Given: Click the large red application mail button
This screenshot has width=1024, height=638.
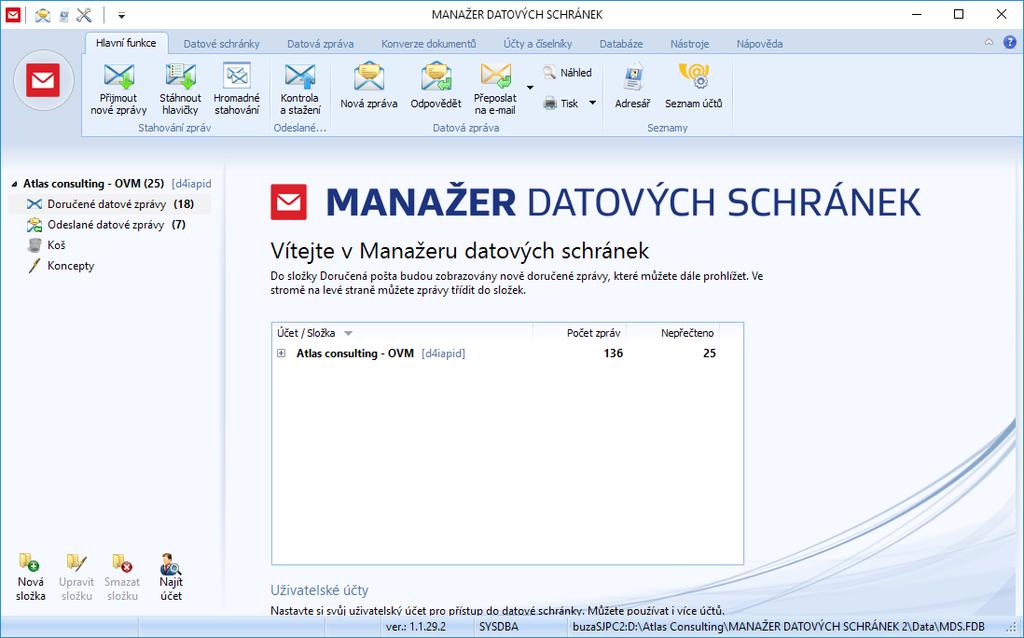Looking at the screenshot, I should pos(43,80).
